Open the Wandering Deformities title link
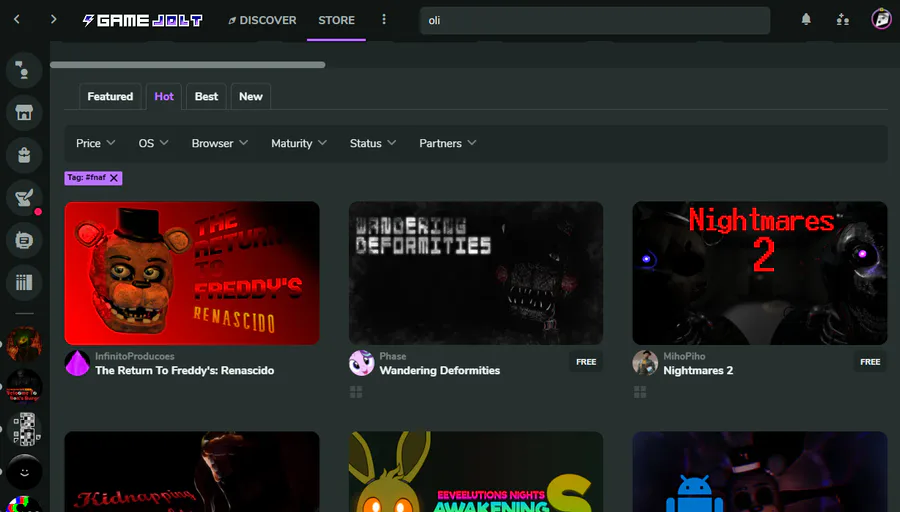This screenshot has height=512, width=900. 440,371
